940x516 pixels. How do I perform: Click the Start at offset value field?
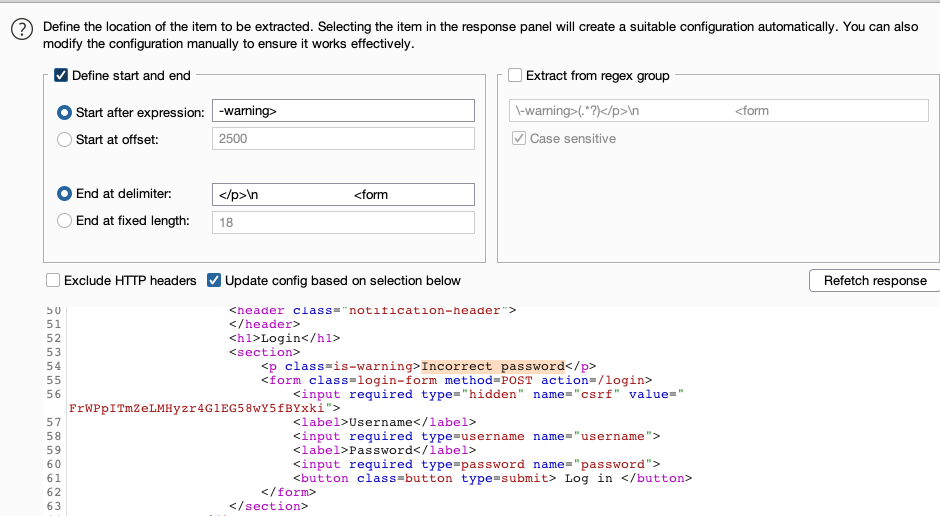tap(342, 139)
